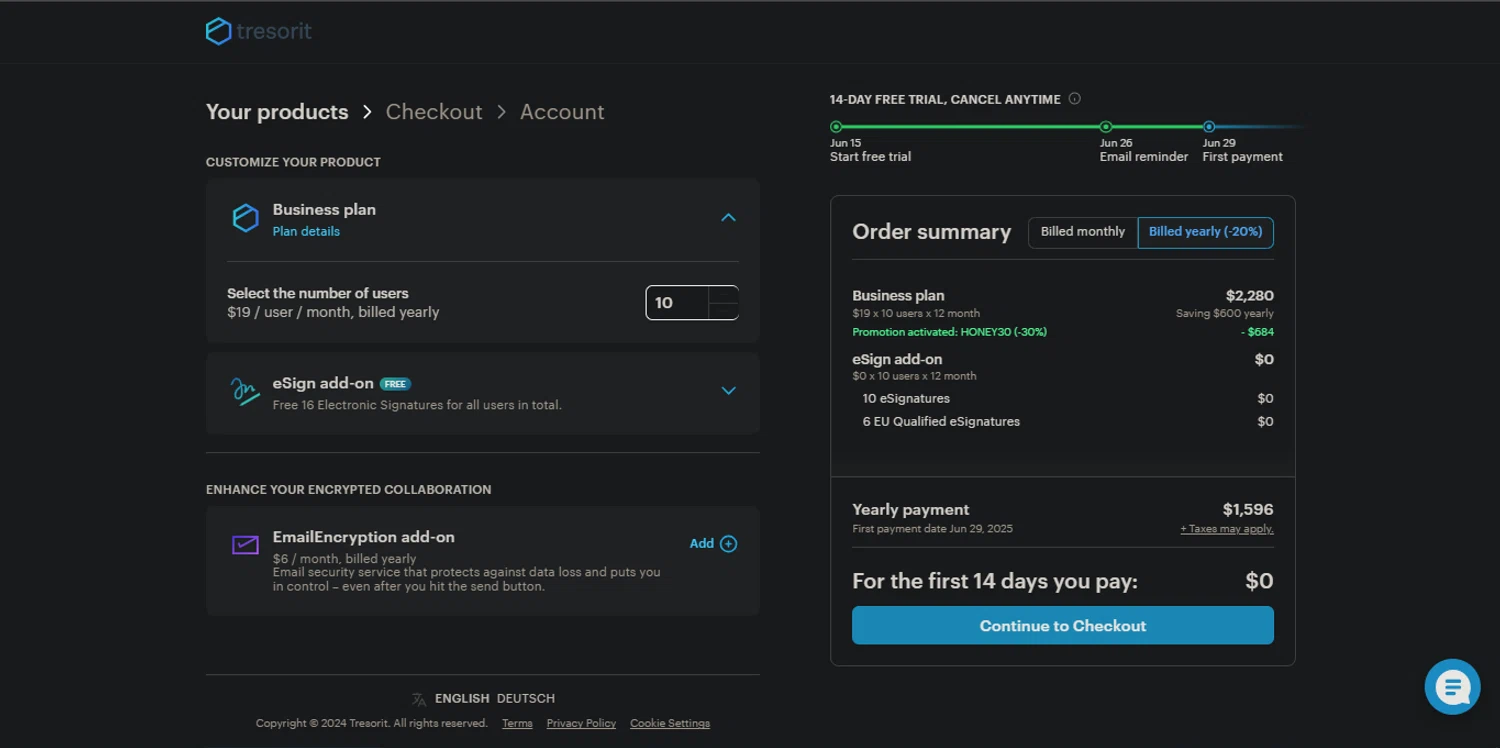Click the Jun 15 start free trial marker
This screenshot has width=1500, height=748.
[x=836, y=127]
